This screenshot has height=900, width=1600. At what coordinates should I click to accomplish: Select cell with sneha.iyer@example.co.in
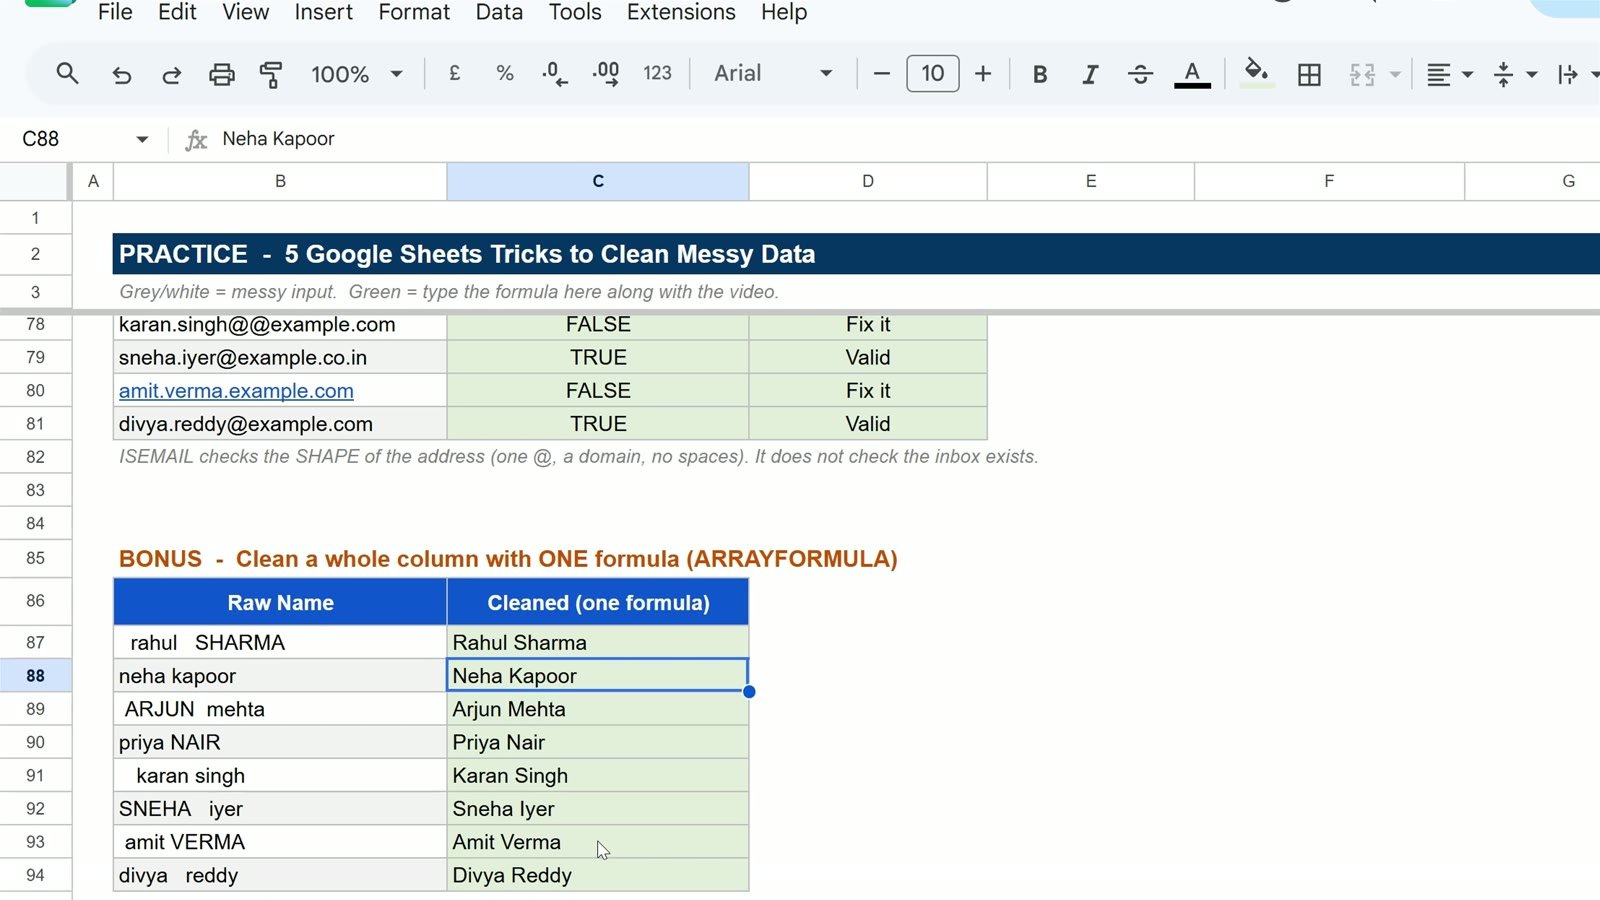[x=280, y=357]
